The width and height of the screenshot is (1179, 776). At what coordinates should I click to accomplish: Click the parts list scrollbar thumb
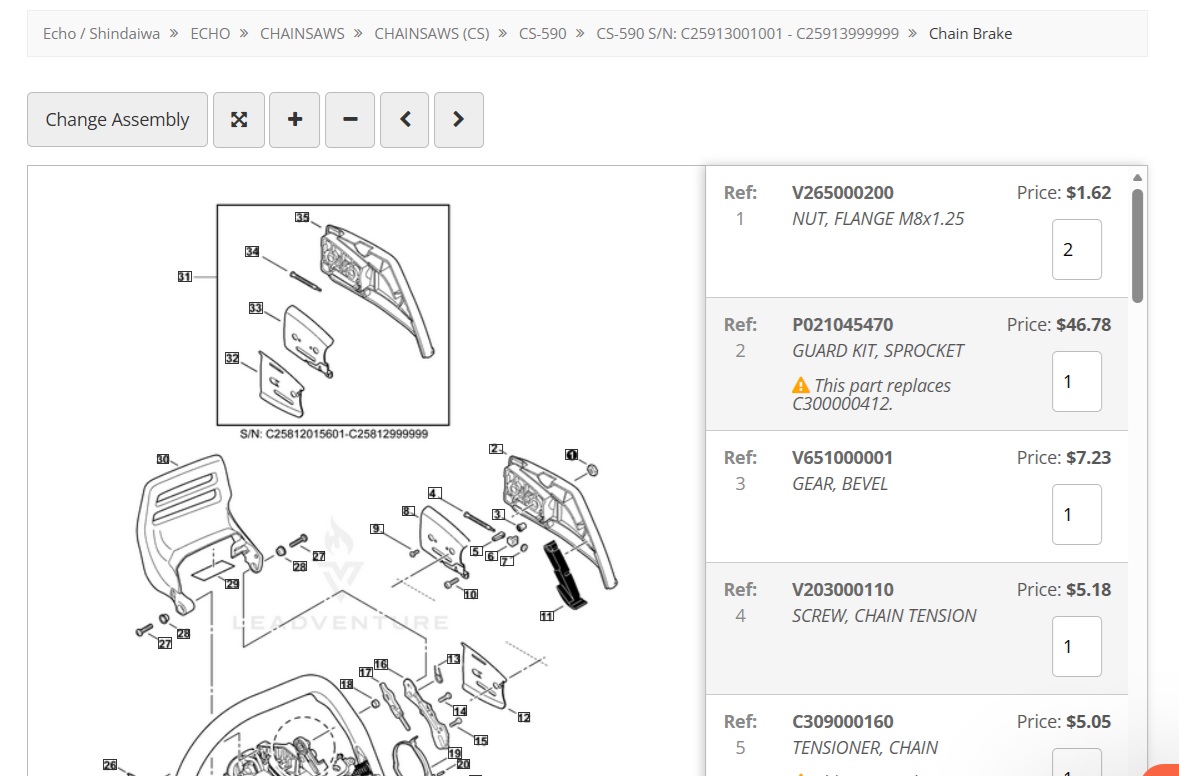pos(1137,245)
